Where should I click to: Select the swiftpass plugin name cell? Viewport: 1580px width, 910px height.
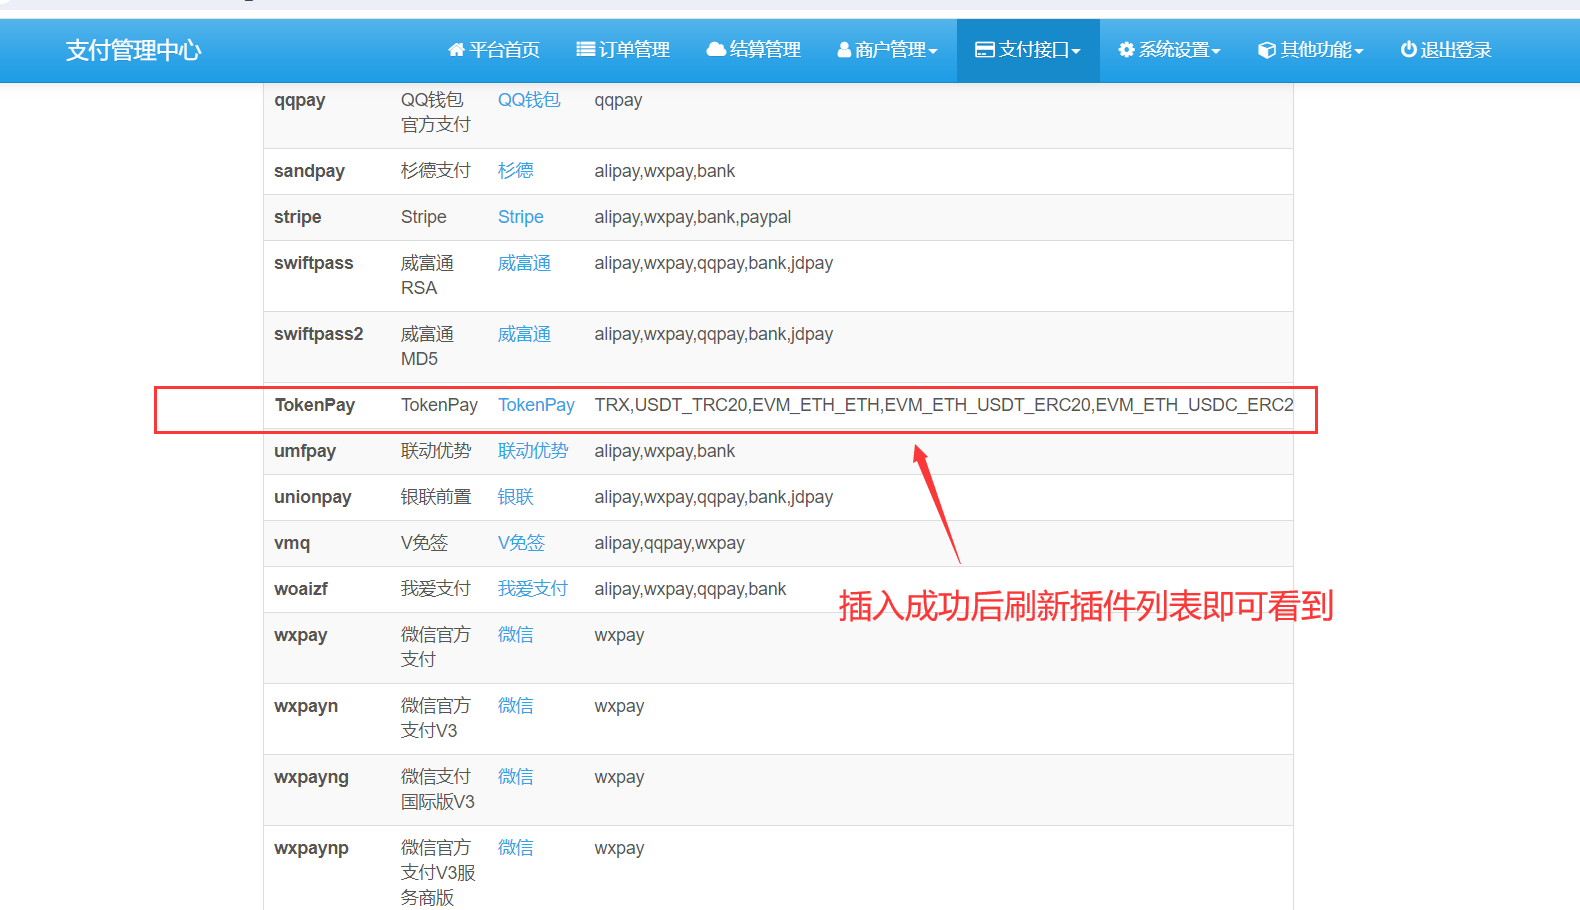[x=314, y=263]
